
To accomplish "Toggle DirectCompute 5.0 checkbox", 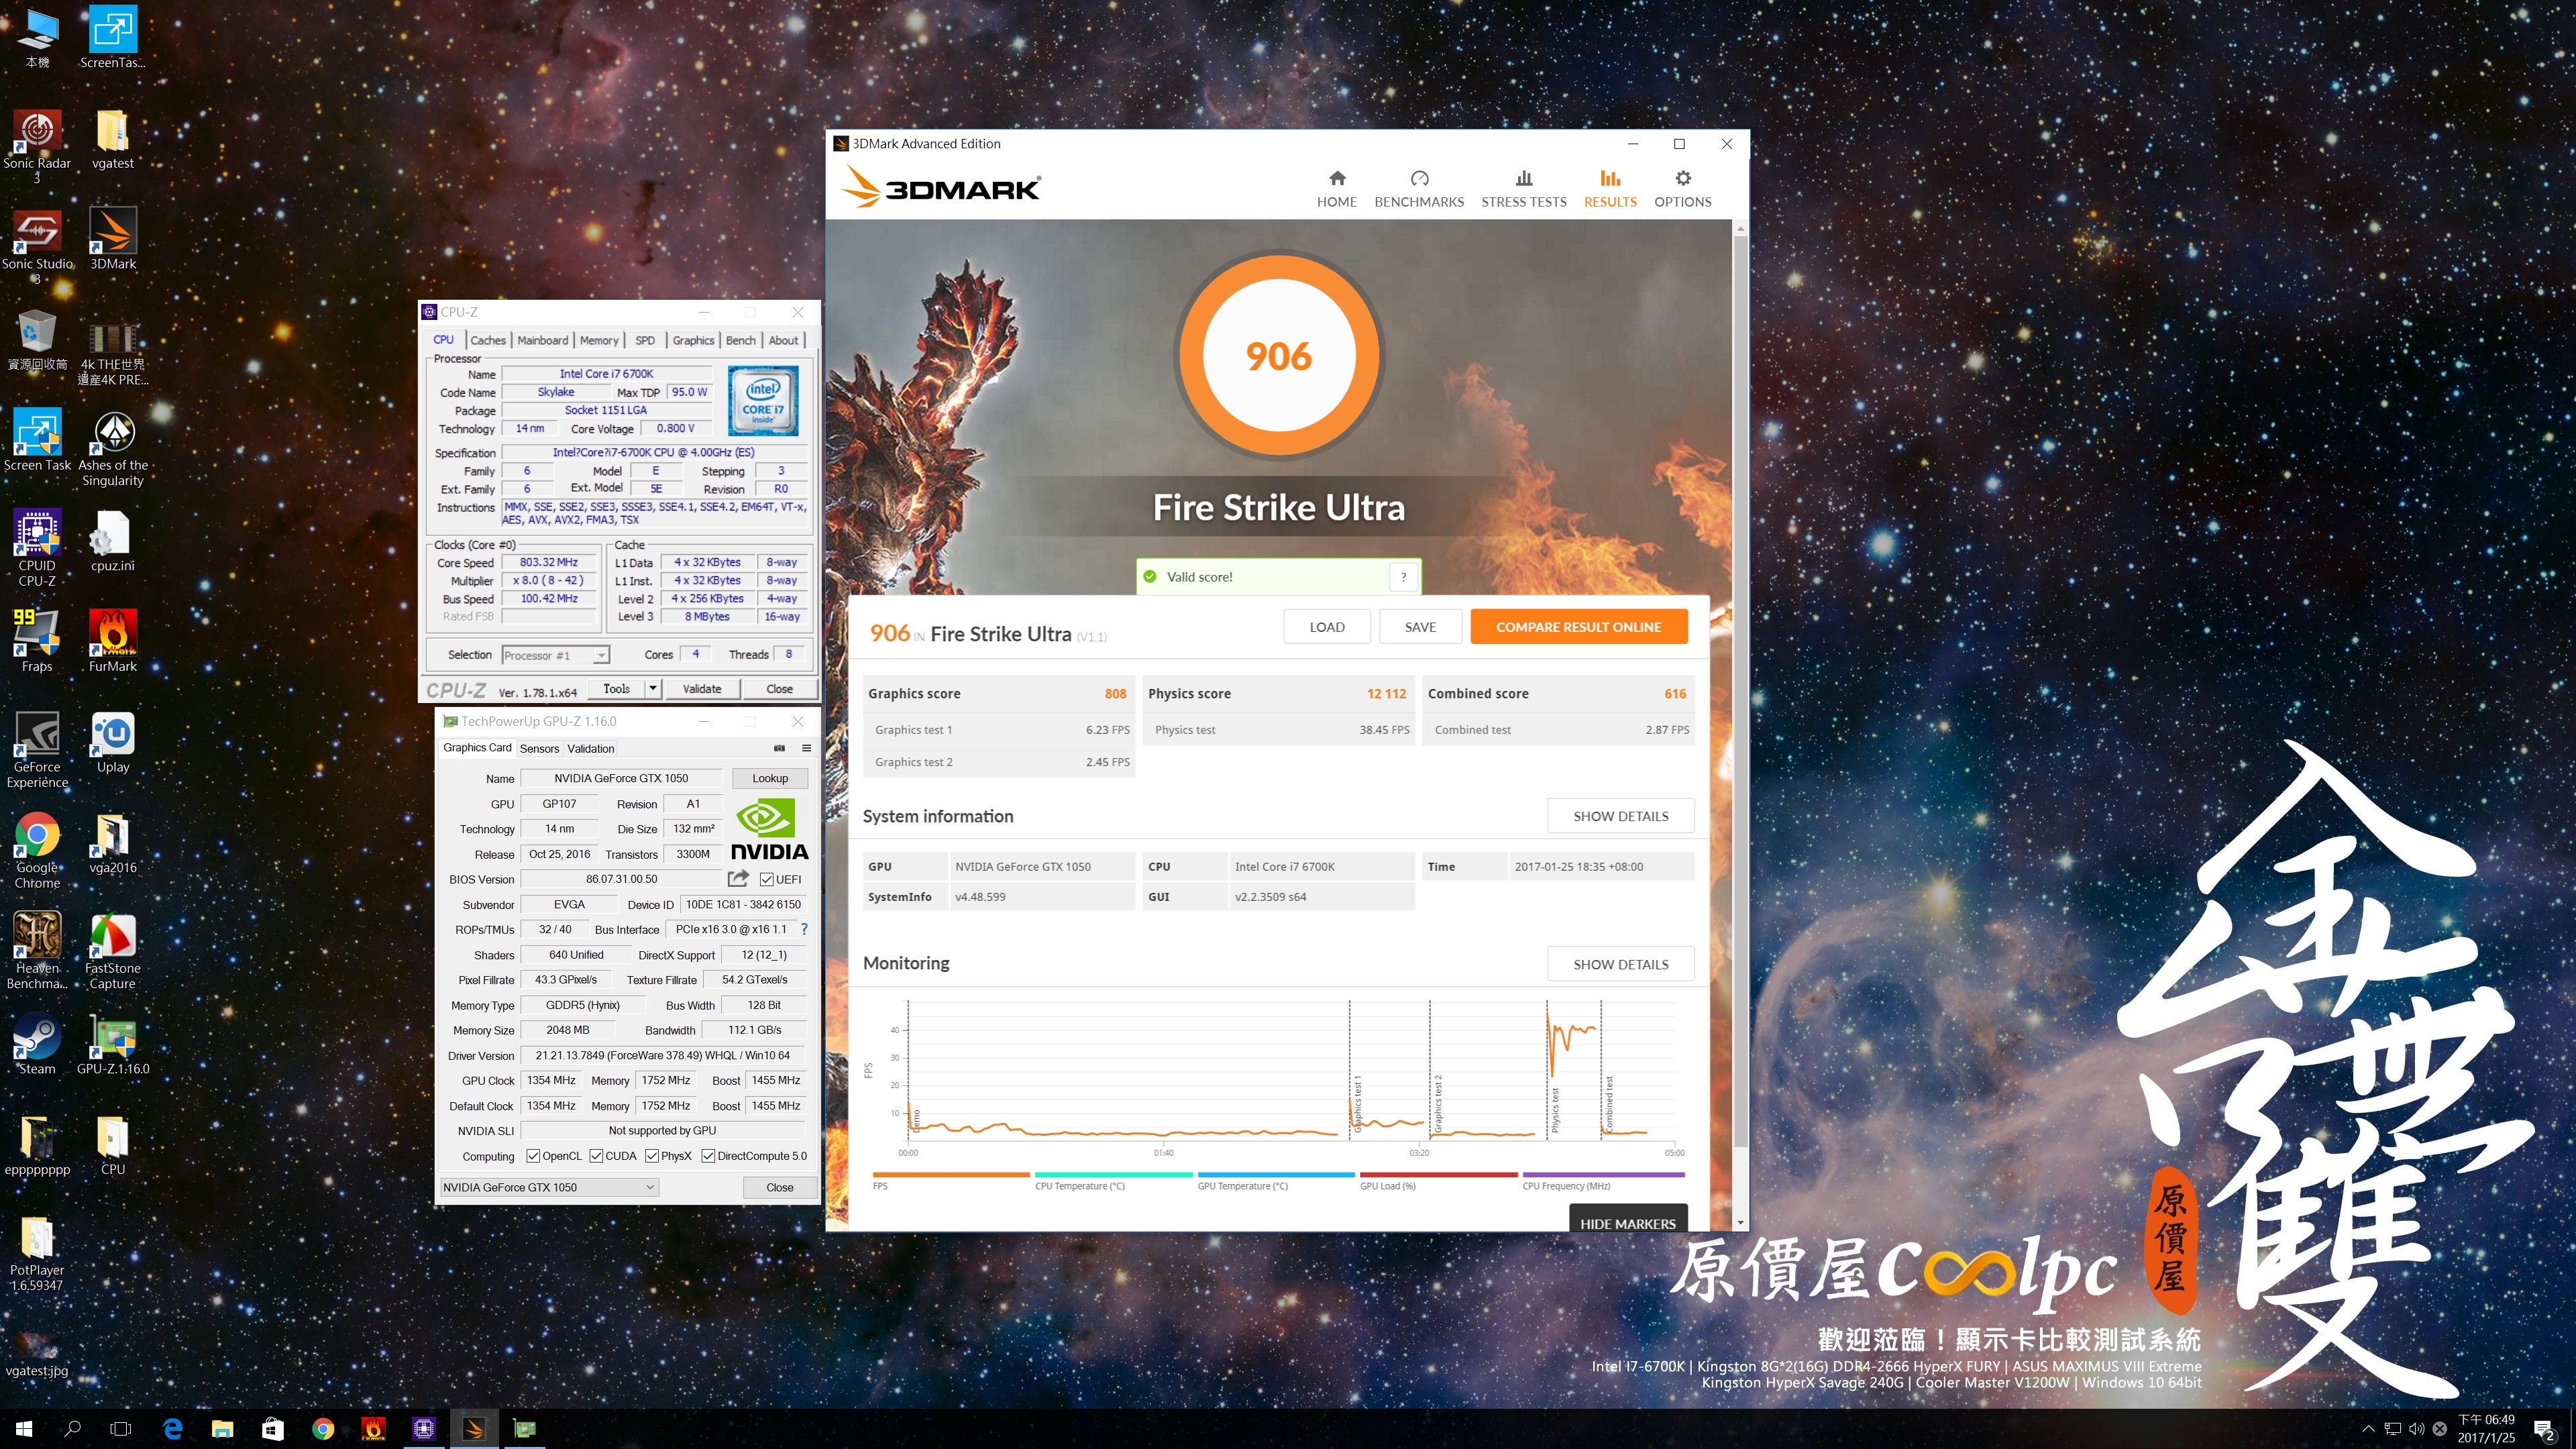I will point(708,1156).
